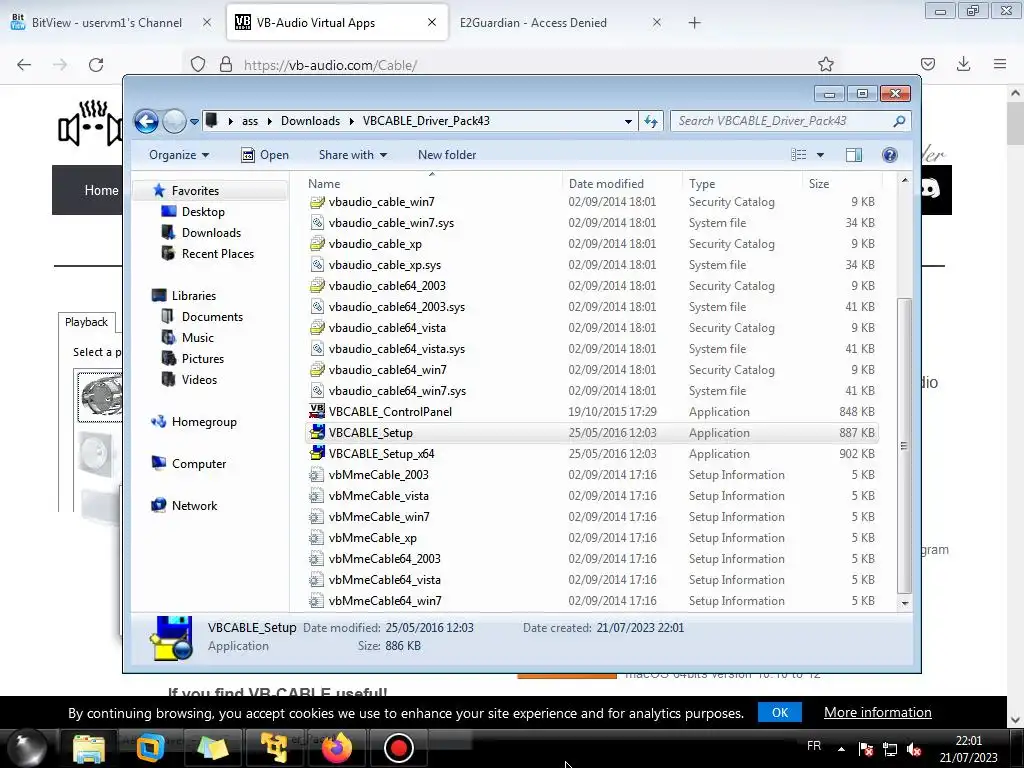
Task: Open Music library
Action: (x=197, y=338)
